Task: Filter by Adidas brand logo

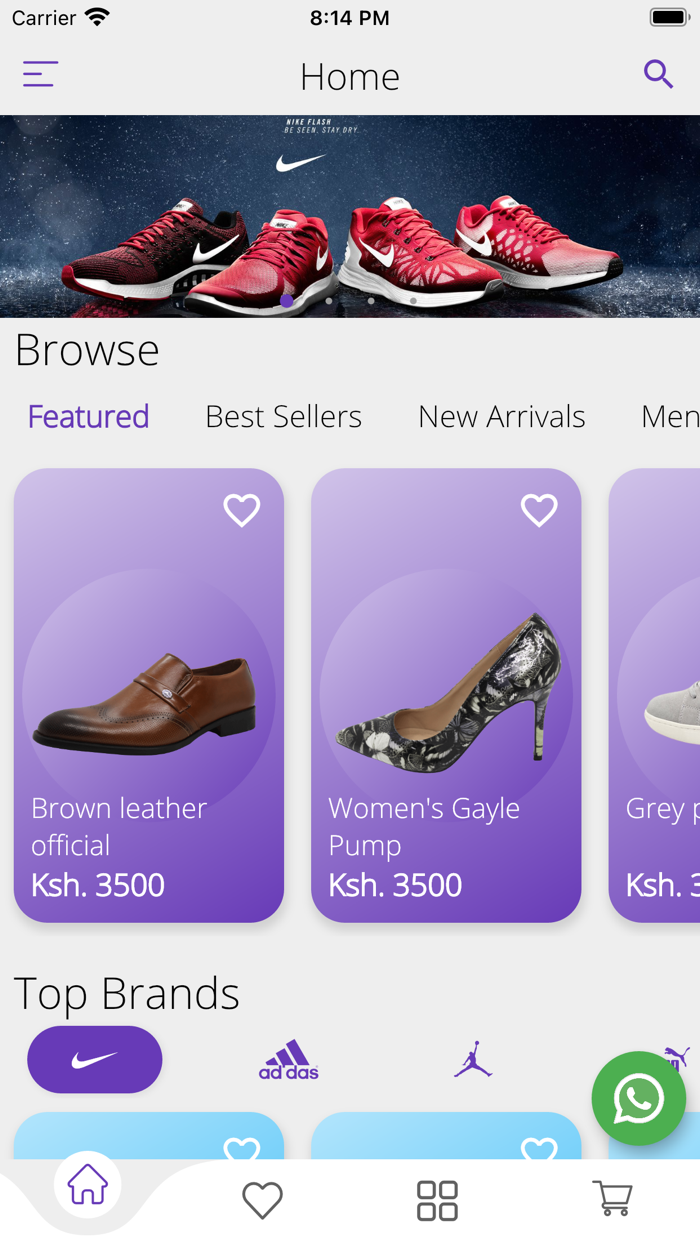Action: 288,1060
